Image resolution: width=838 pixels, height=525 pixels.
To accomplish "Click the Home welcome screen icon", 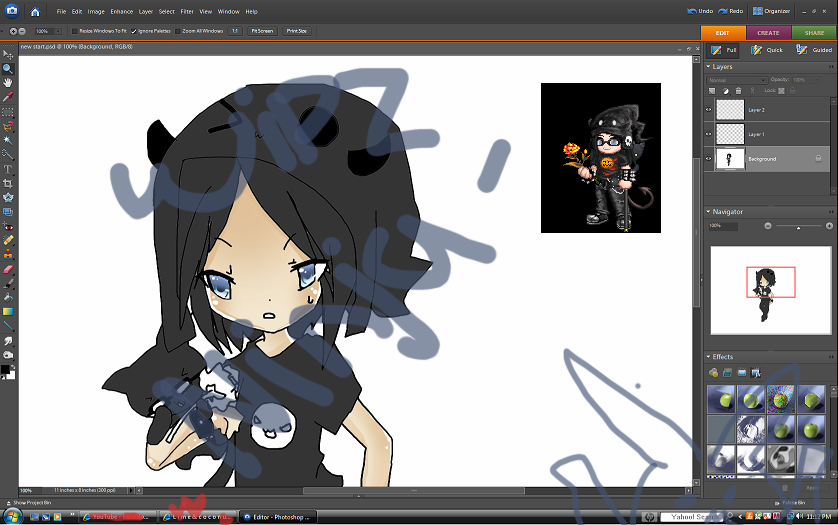I will click(35, 11).
